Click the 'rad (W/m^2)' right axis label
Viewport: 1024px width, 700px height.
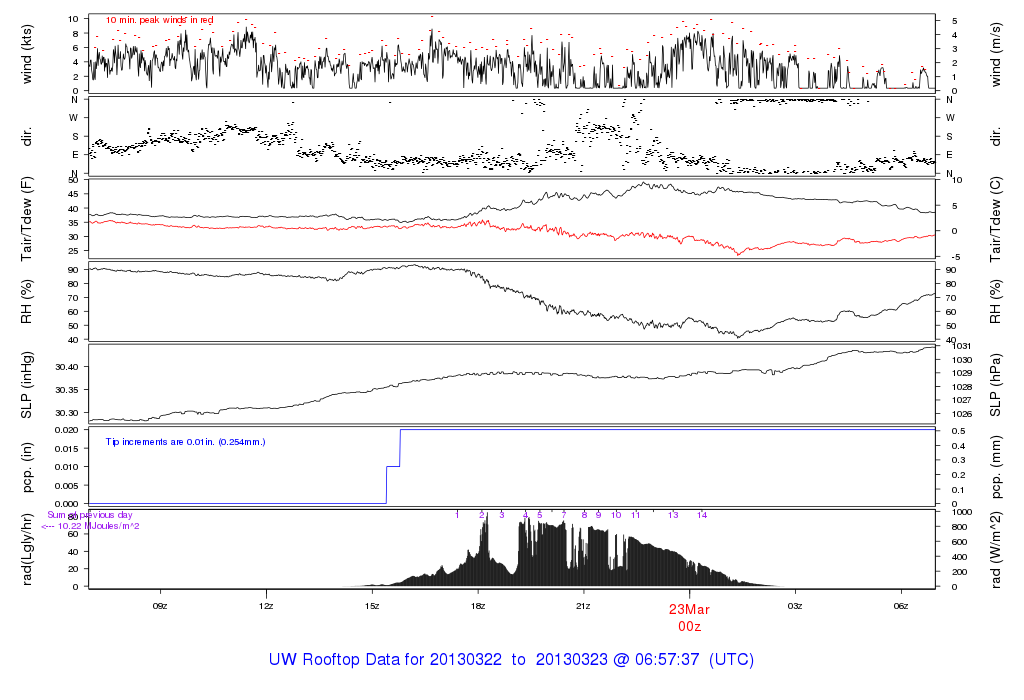pos(994,549)
